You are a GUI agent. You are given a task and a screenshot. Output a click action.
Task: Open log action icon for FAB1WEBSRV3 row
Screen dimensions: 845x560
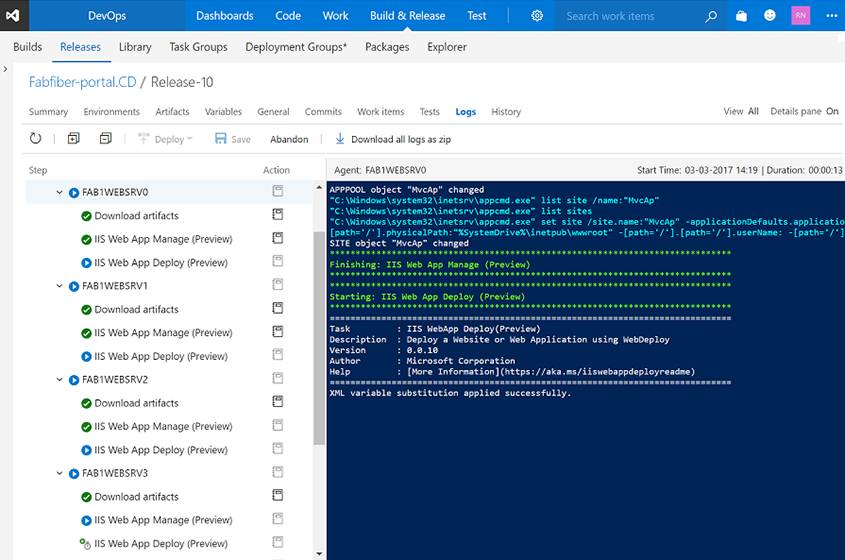tap(278, 472)
